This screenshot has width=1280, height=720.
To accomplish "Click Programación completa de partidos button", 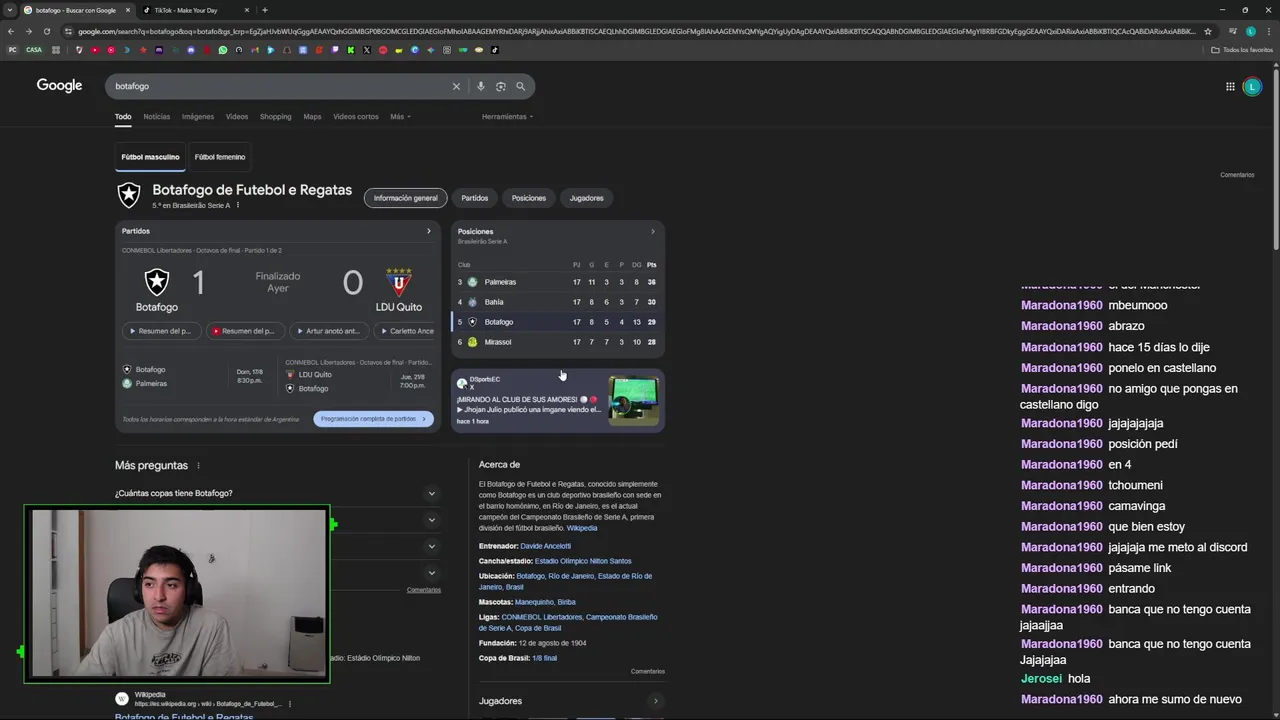I will pyautogui.click(x=374, y=419).
